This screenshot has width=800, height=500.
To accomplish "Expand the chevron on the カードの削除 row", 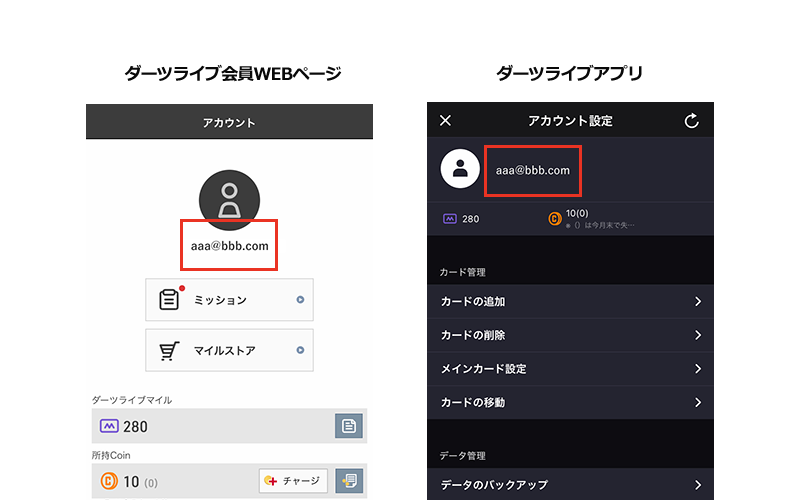I will click(698, 335).
